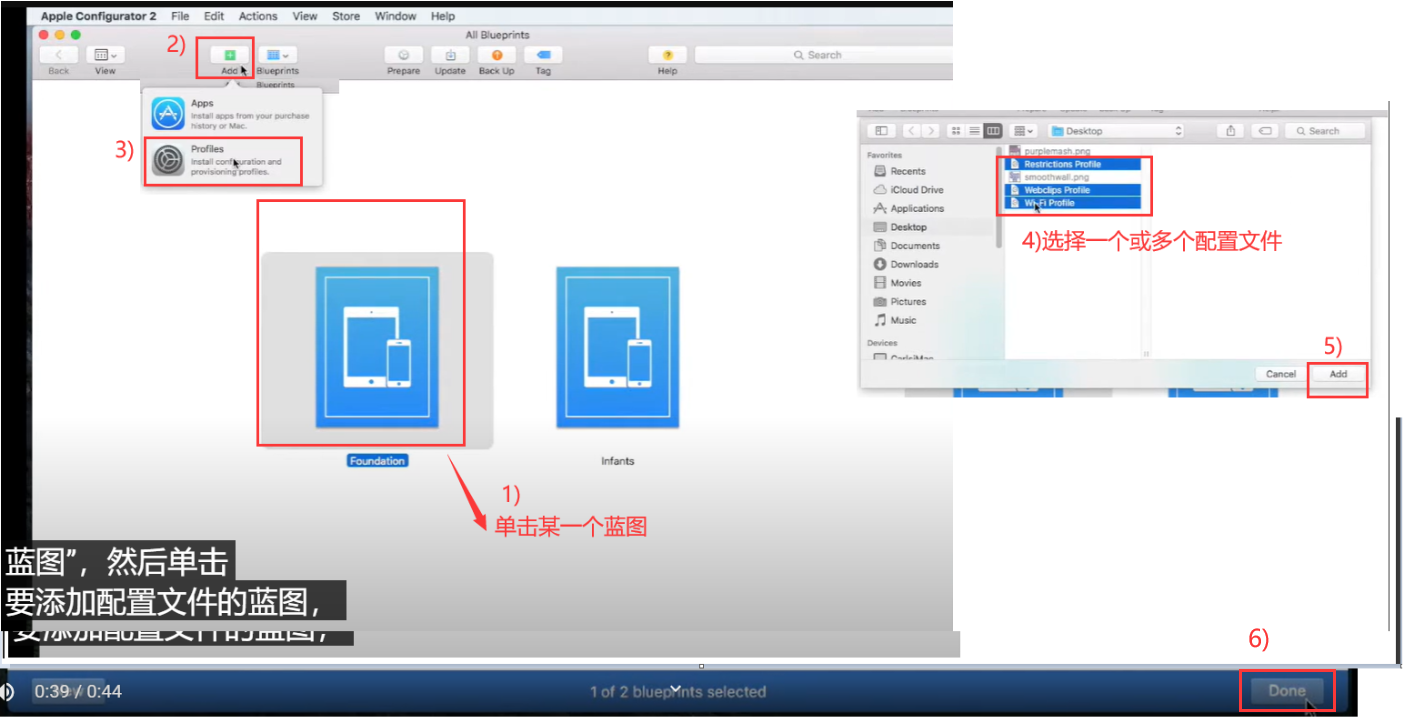The width and height of the screenshot is (1408, 723).
Task: Open the File menu
Action: 180,16
